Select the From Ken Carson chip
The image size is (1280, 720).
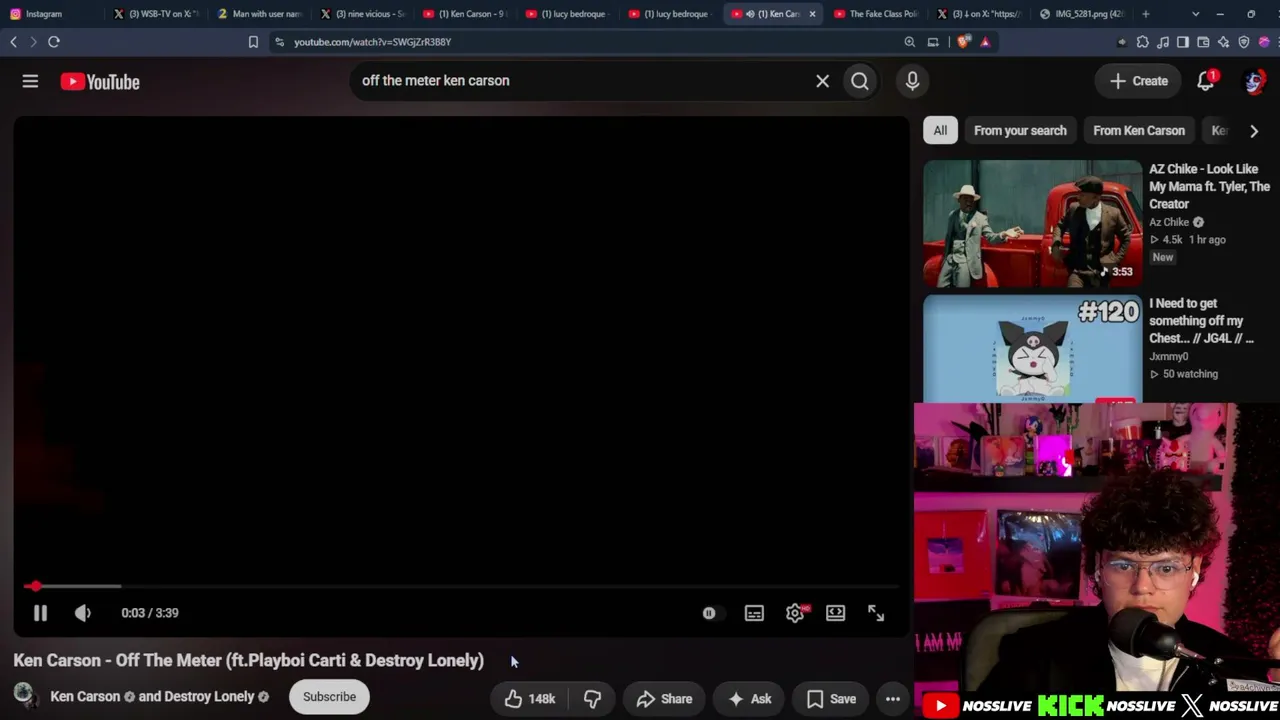pyautogui.click(x=1139, y=130)
